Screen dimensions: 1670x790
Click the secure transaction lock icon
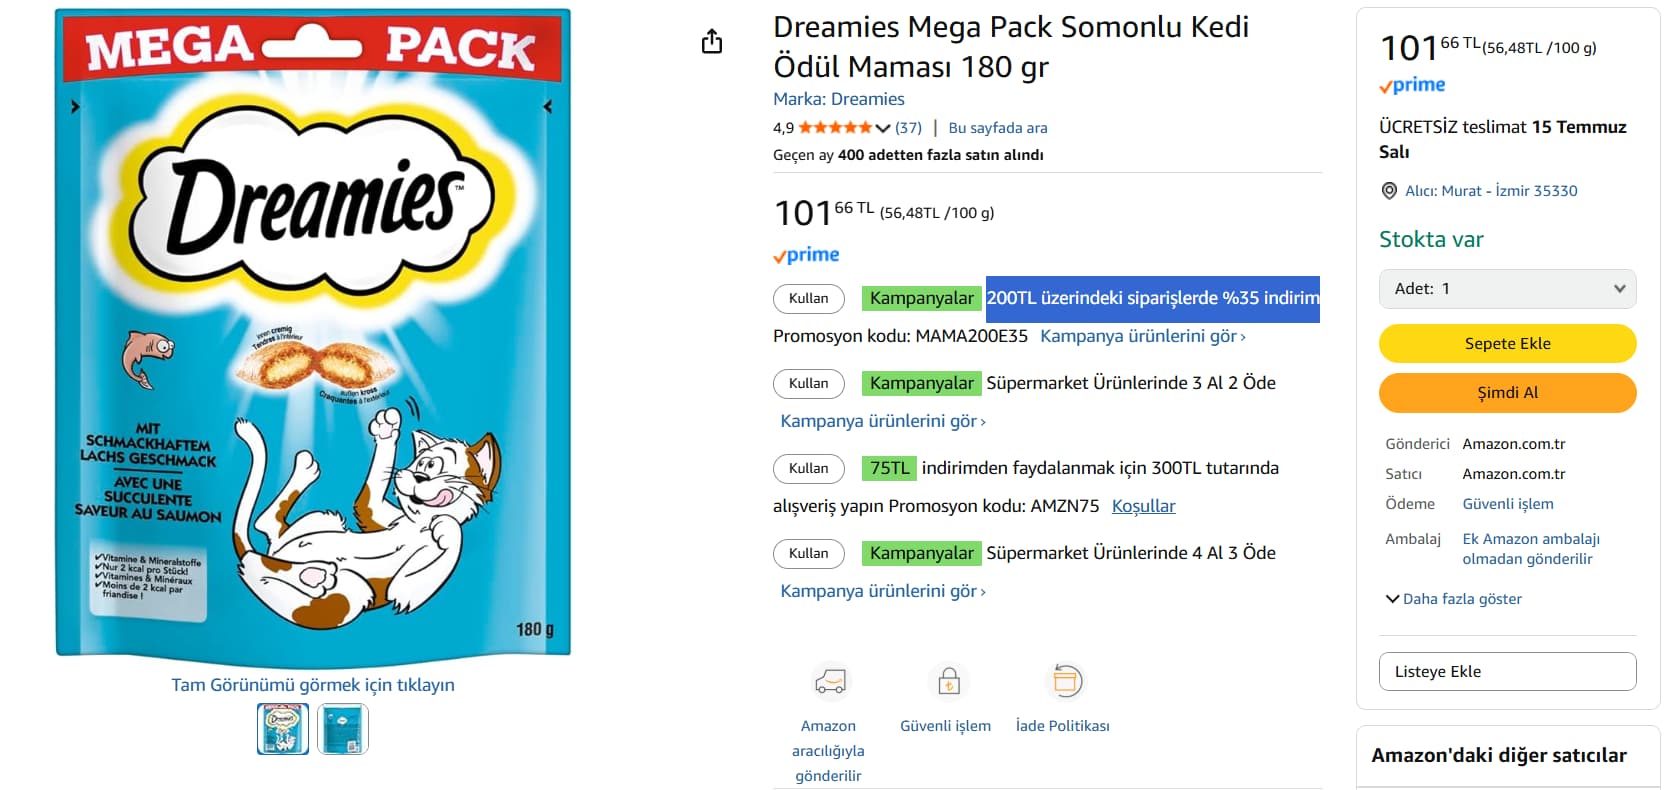[948, 682]
